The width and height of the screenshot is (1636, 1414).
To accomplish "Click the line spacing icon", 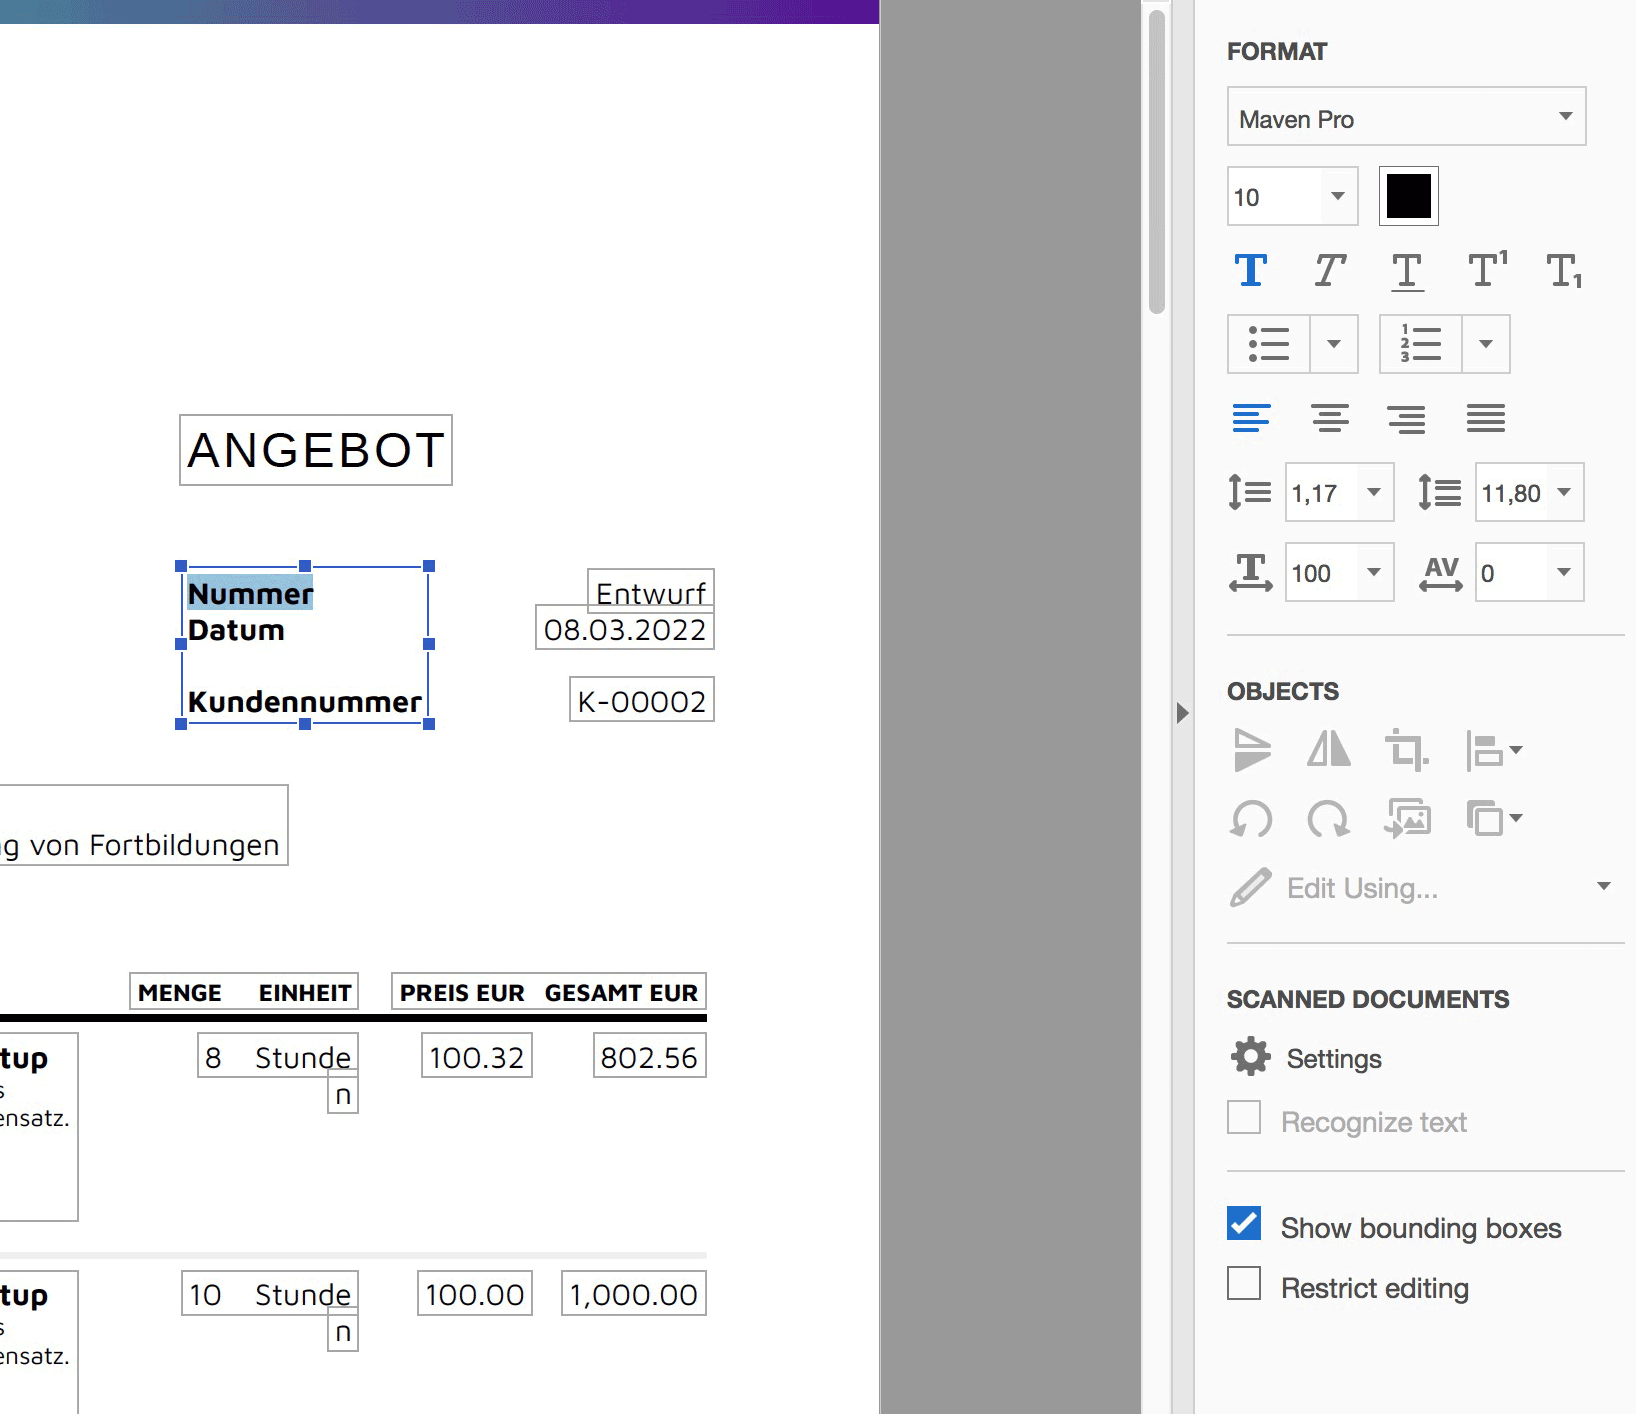I will click(1250, 492).
